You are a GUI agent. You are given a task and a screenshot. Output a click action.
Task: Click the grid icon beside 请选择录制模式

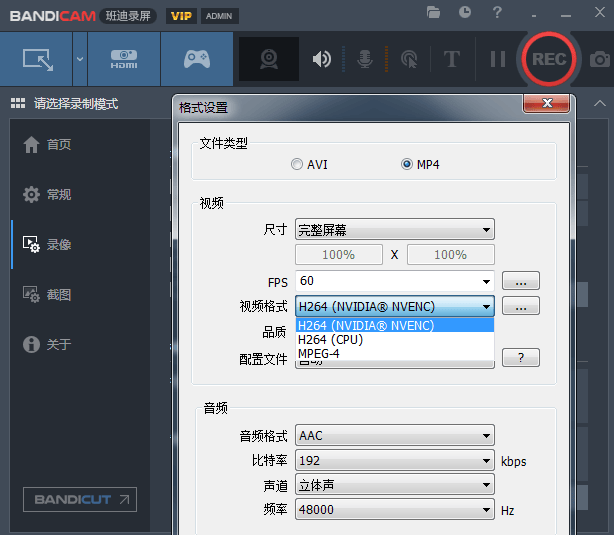(18, 103)
